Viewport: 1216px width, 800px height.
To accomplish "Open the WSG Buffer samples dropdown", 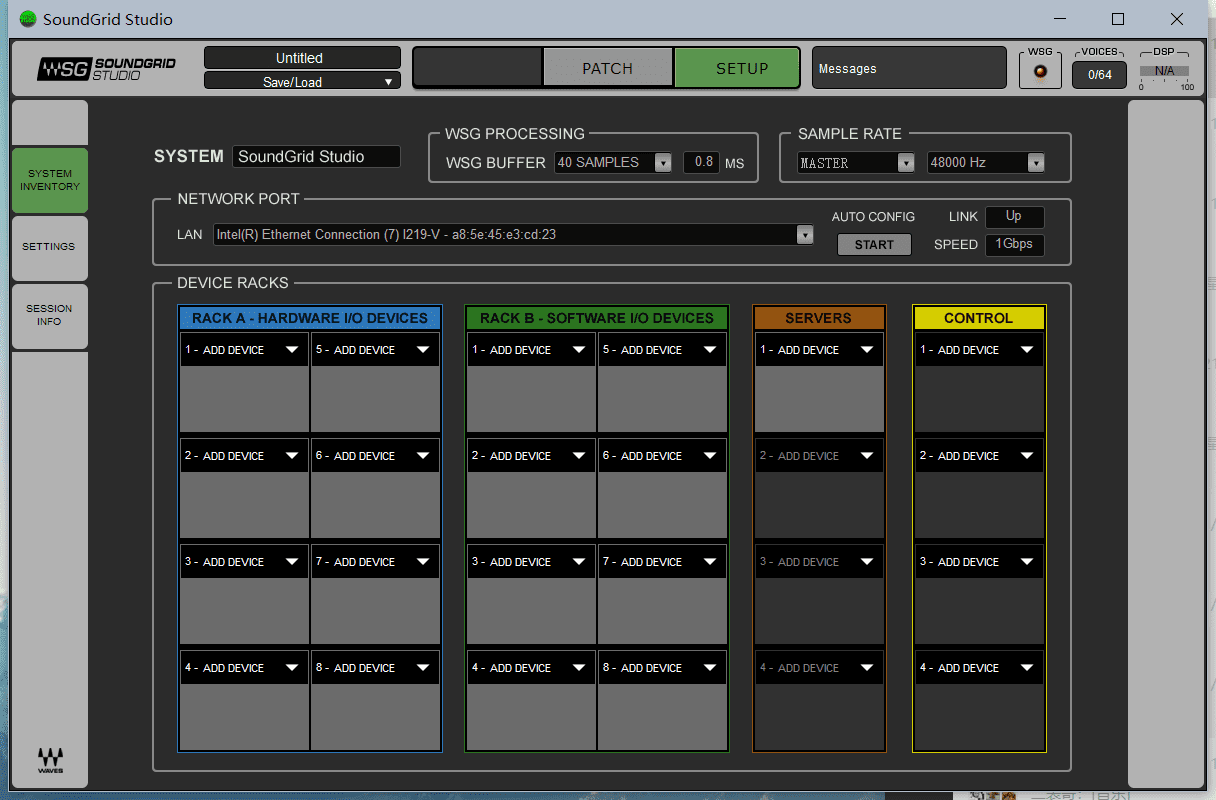I will 613,163.
